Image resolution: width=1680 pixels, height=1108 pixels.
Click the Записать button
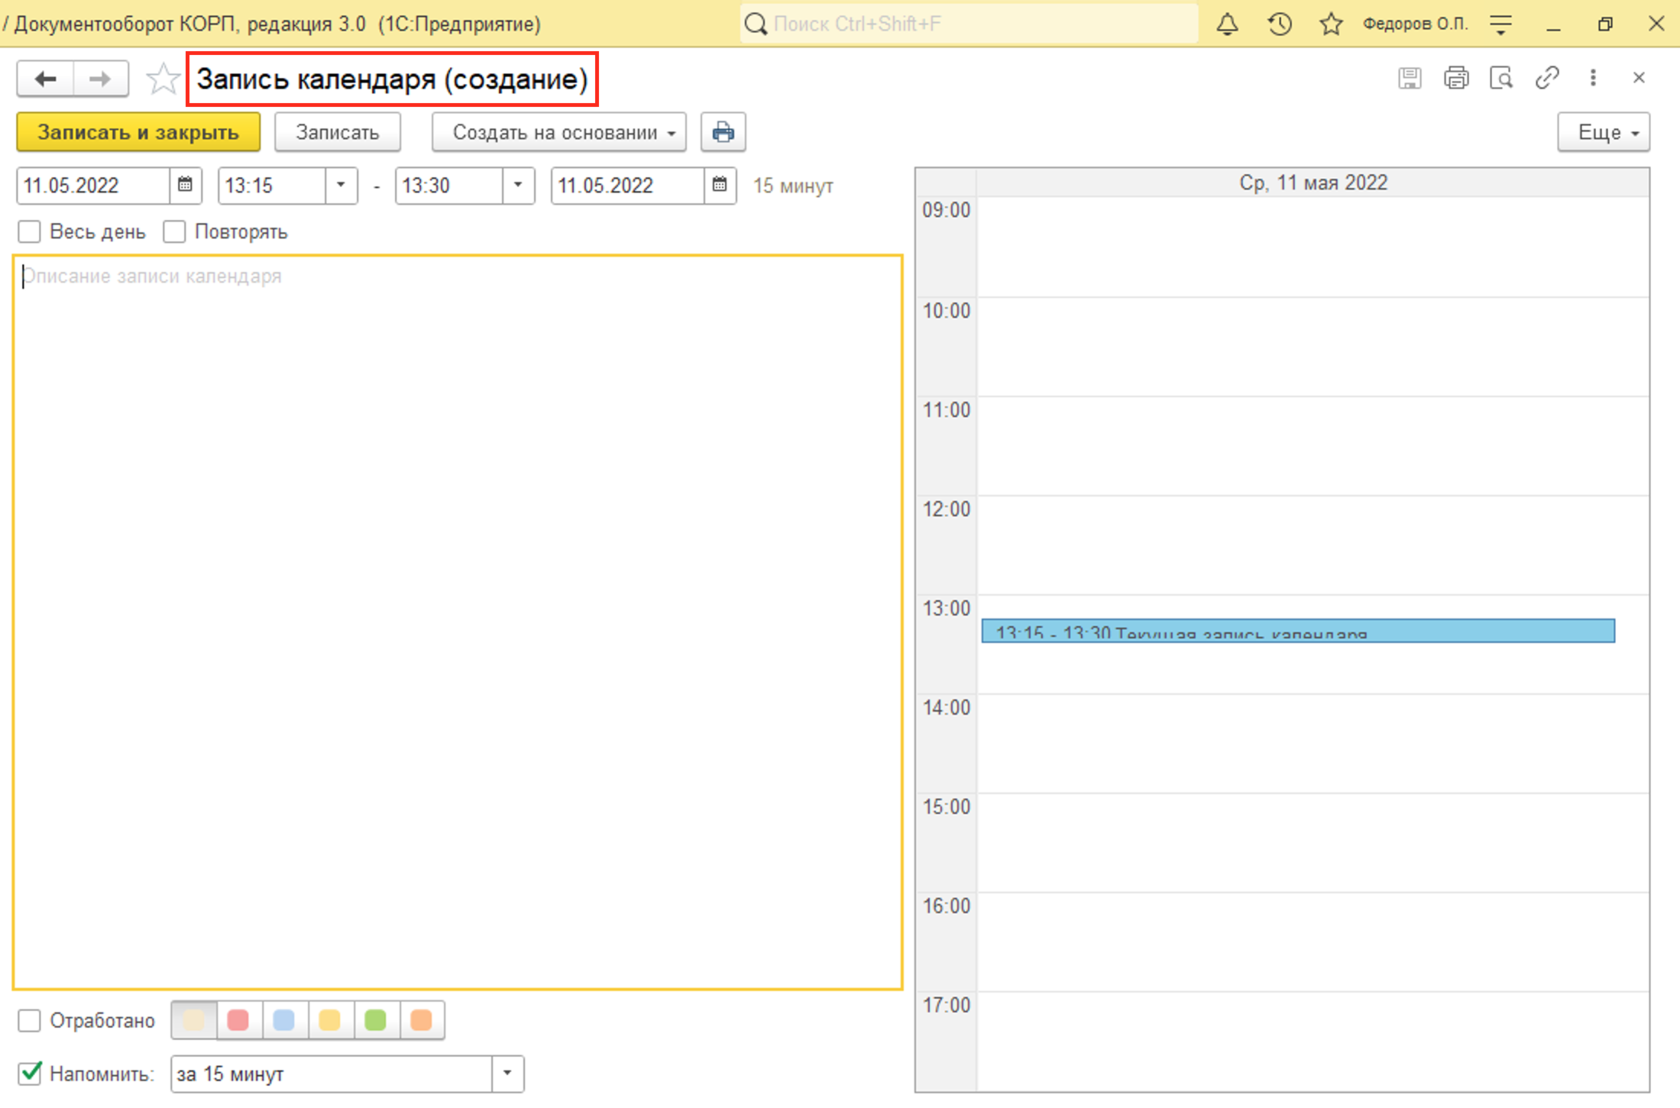[337, 132]
